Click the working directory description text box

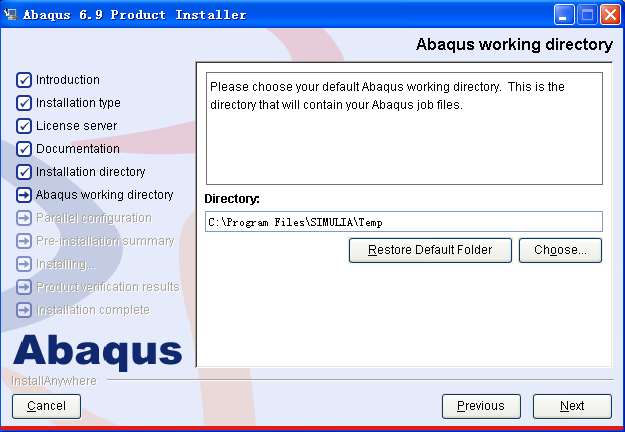(404, 128)
